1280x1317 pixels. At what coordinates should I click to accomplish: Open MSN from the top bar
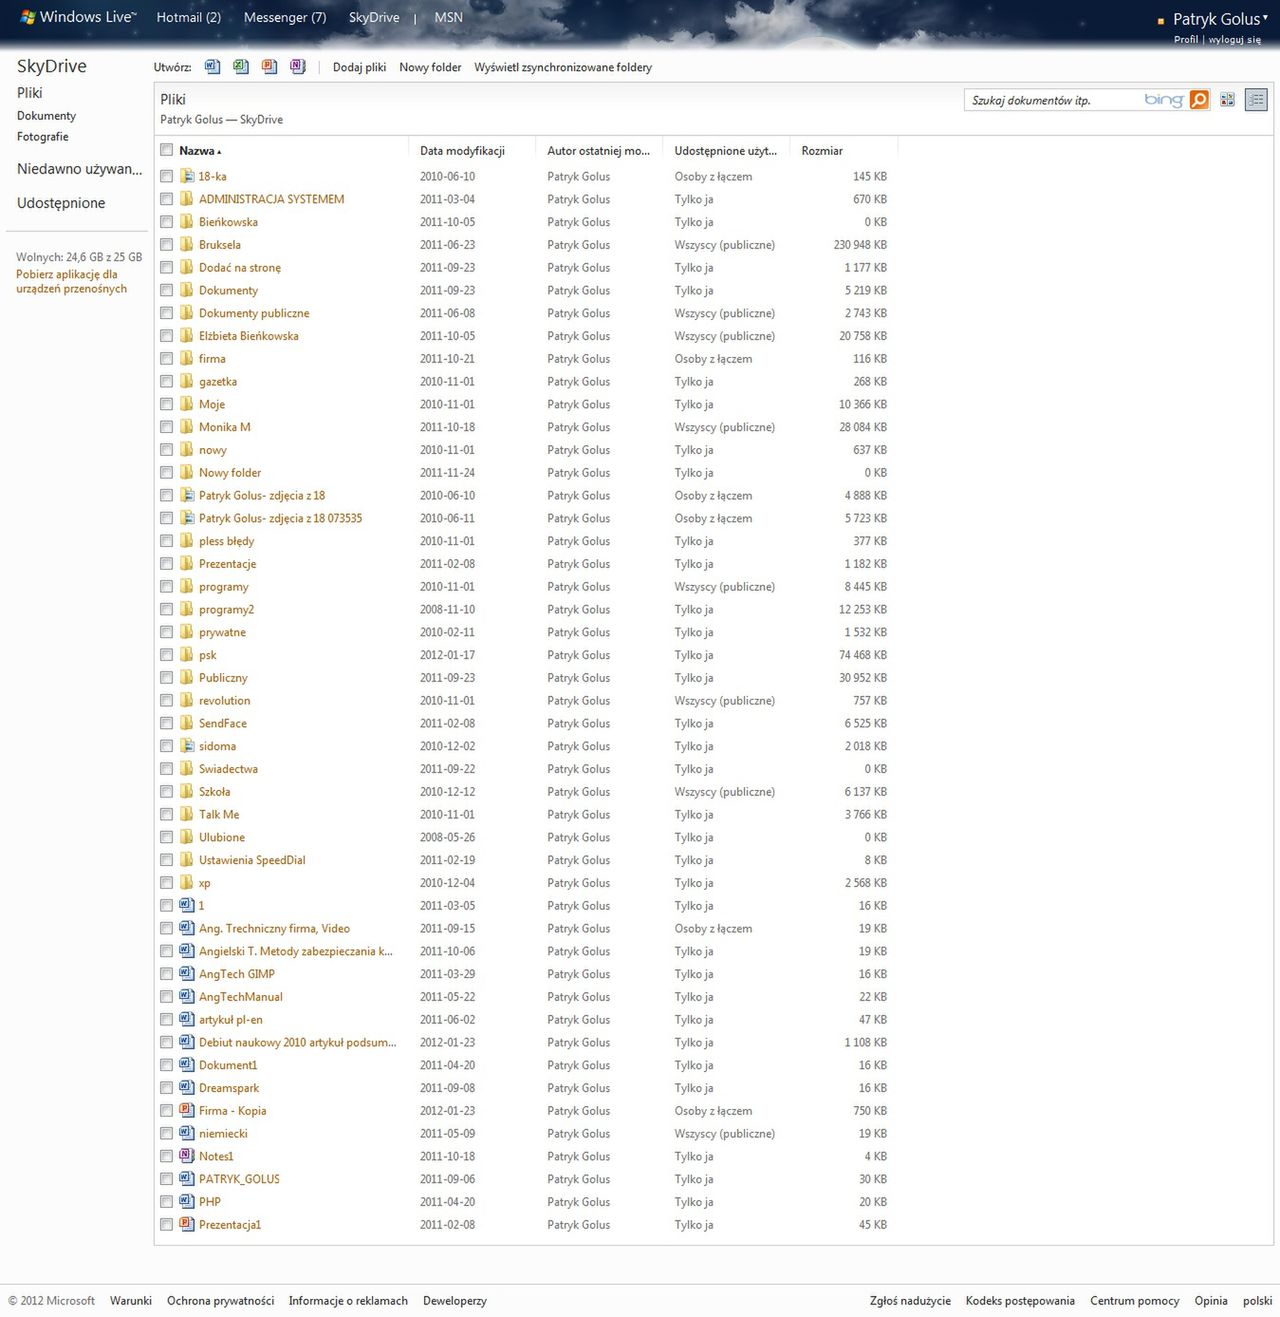[449, 17]
